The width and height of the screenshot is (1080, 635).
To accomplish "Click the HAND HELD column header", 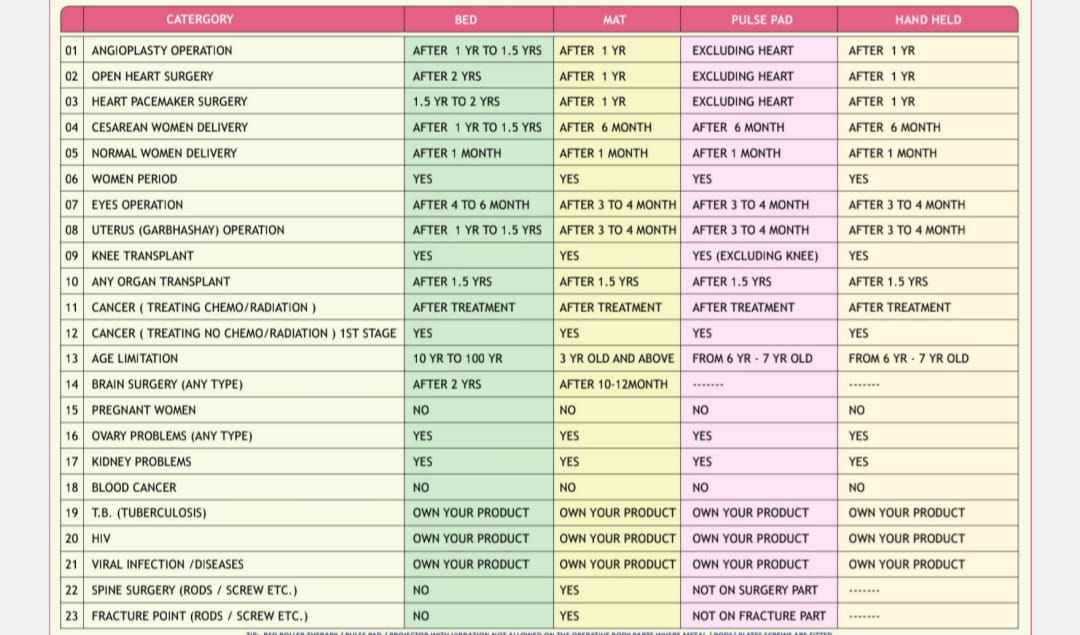I will click(927, 19).
